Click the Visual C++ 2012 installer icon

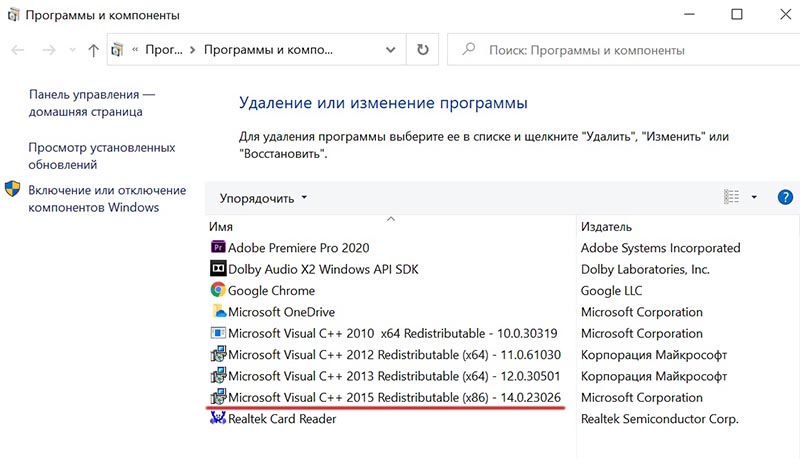pos(218,354)
